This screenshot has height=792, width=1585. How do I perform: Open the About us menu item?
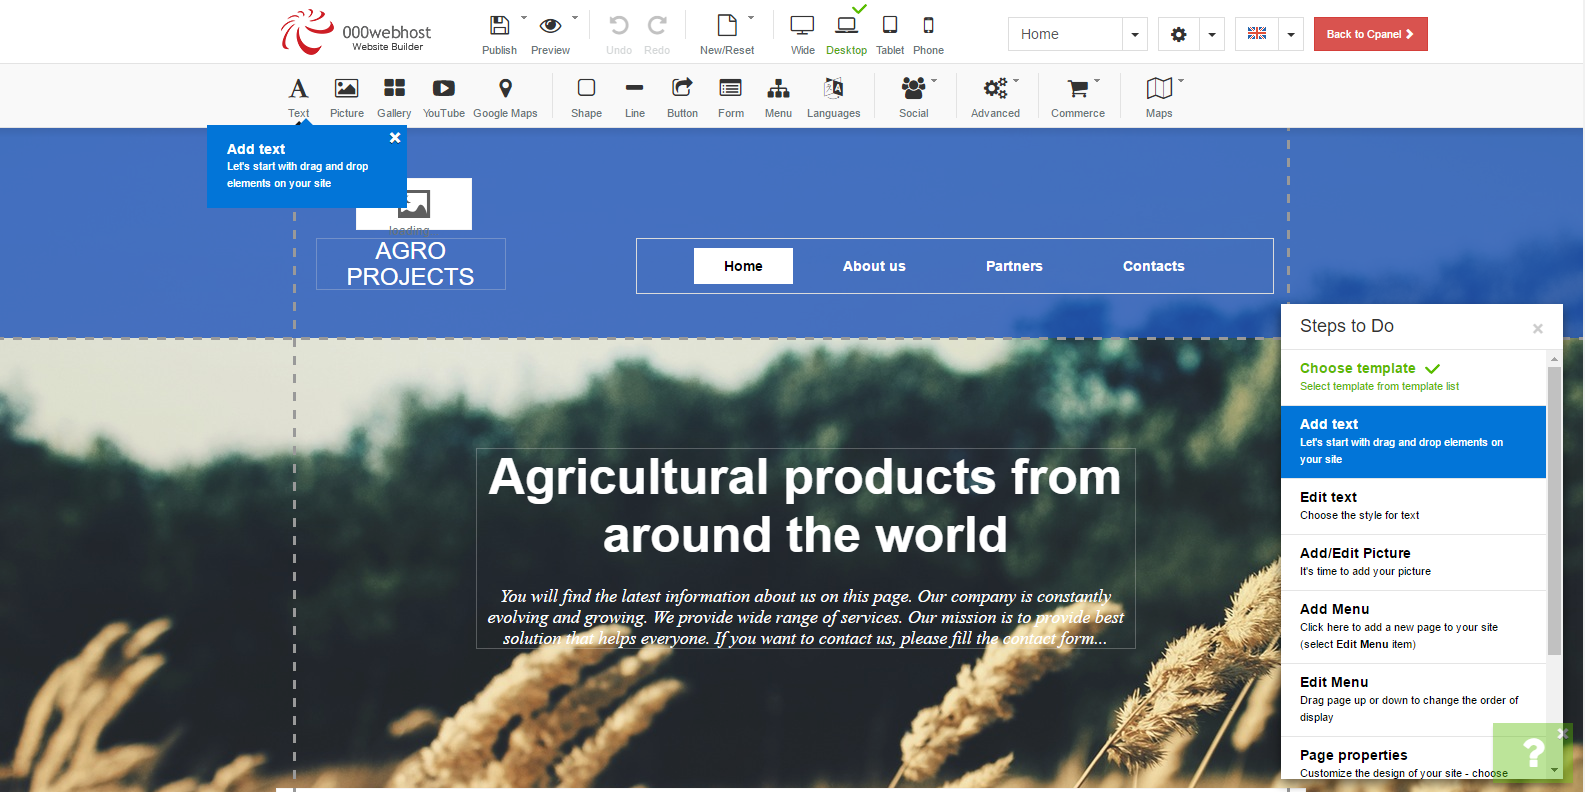pyautogui.click(x=873, y=266)
